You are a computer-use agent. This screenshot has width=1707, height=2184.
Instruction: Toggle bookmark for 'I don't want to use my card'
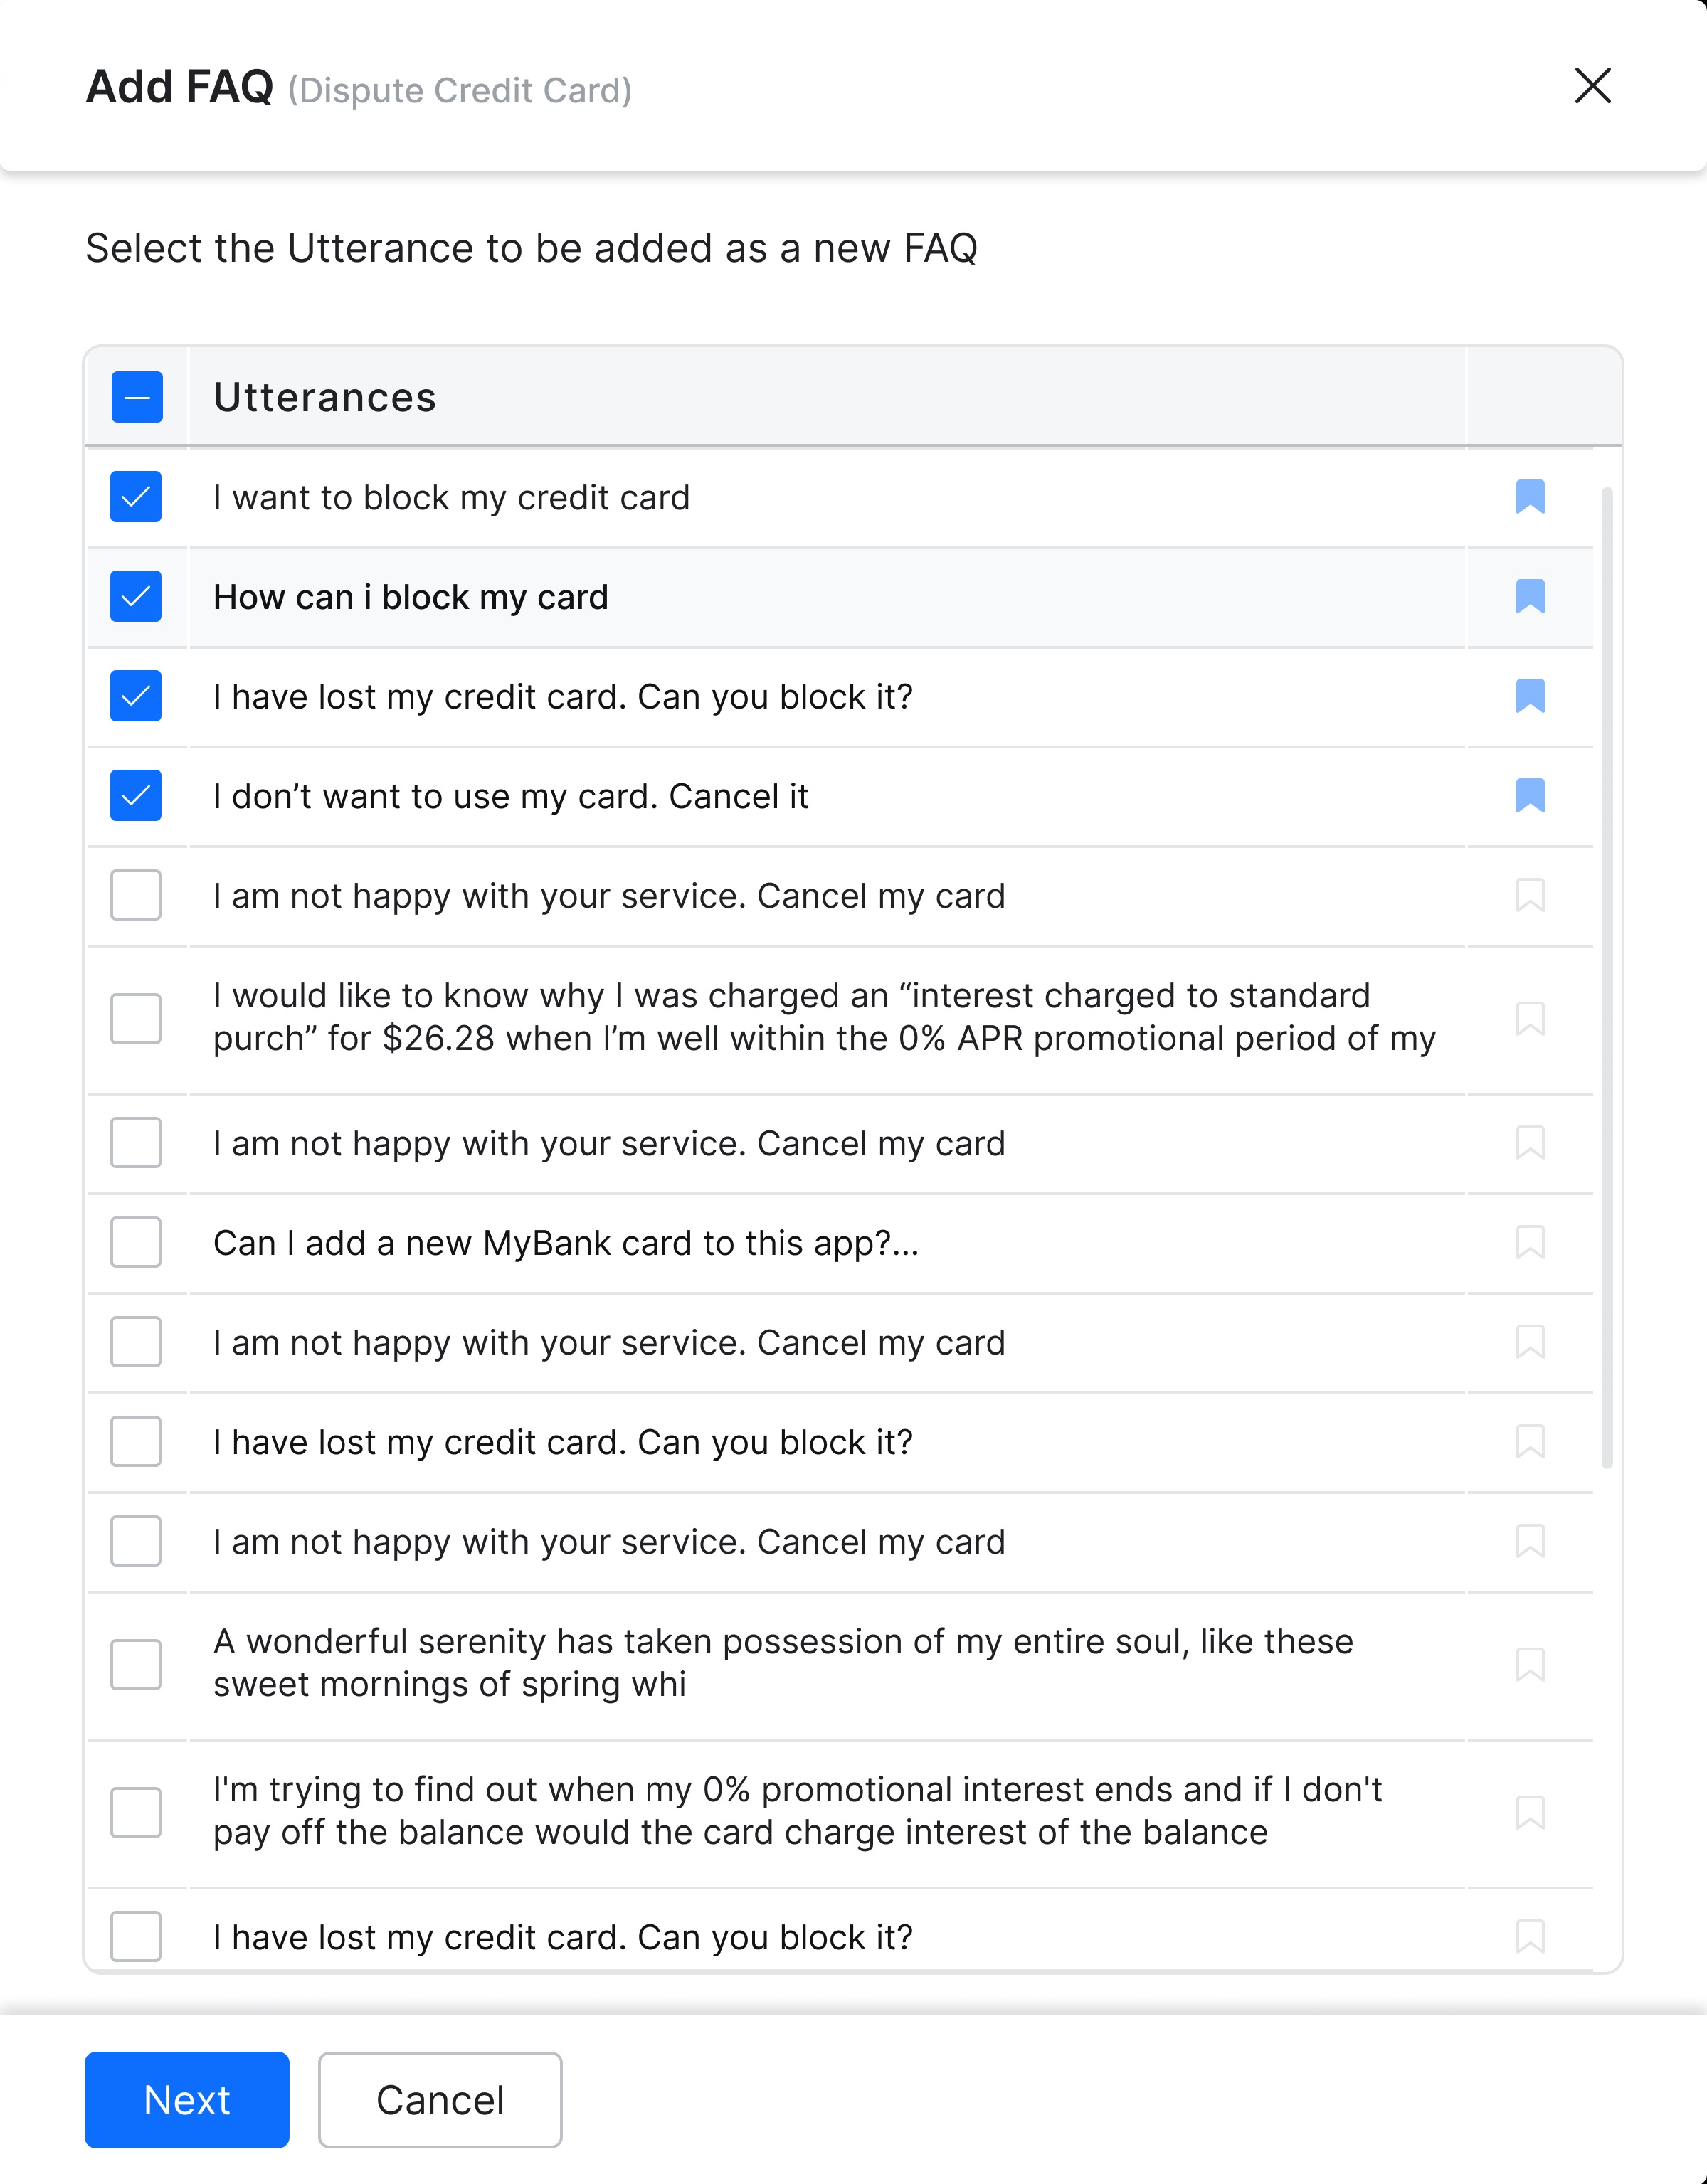click(1529, 796)
